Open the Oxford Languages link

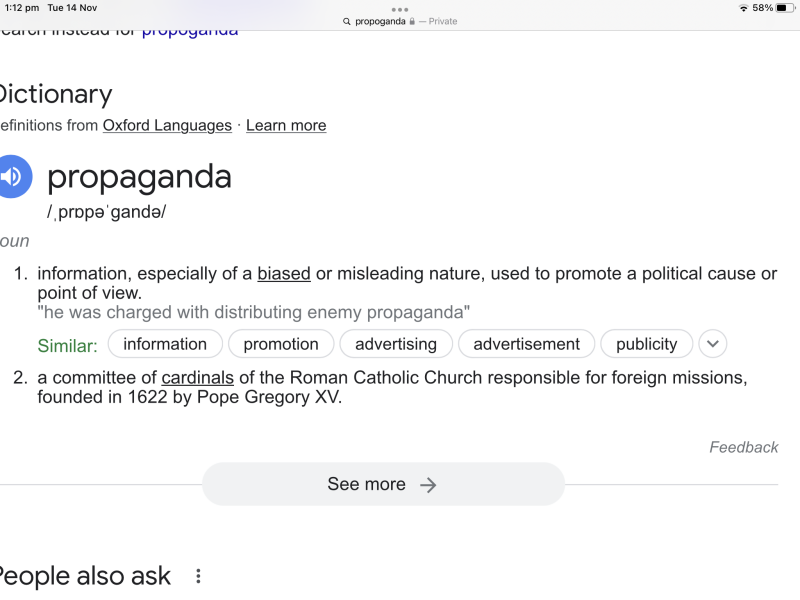167,125
